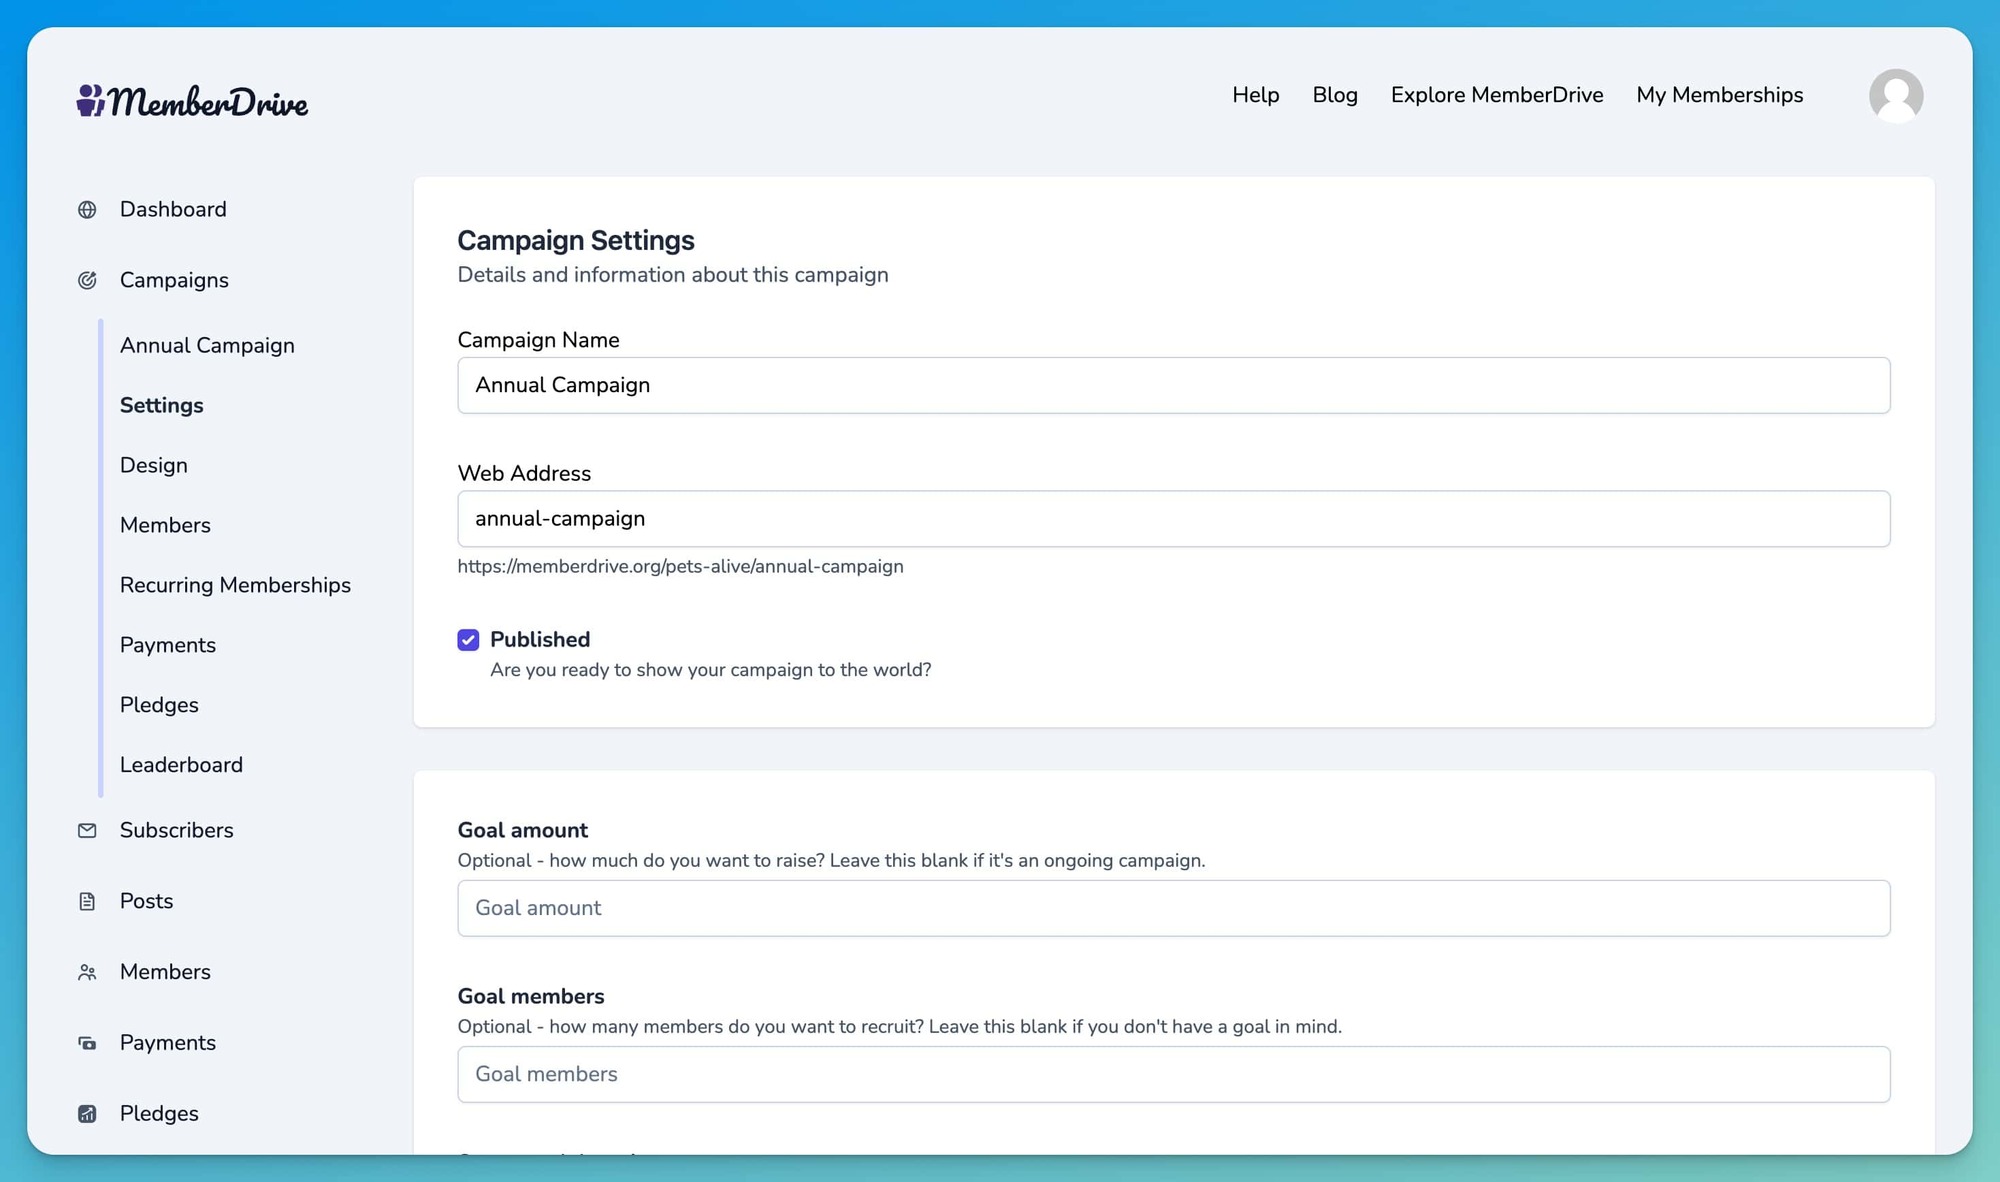Open the user avatar profile menu

pos(1896,96)
